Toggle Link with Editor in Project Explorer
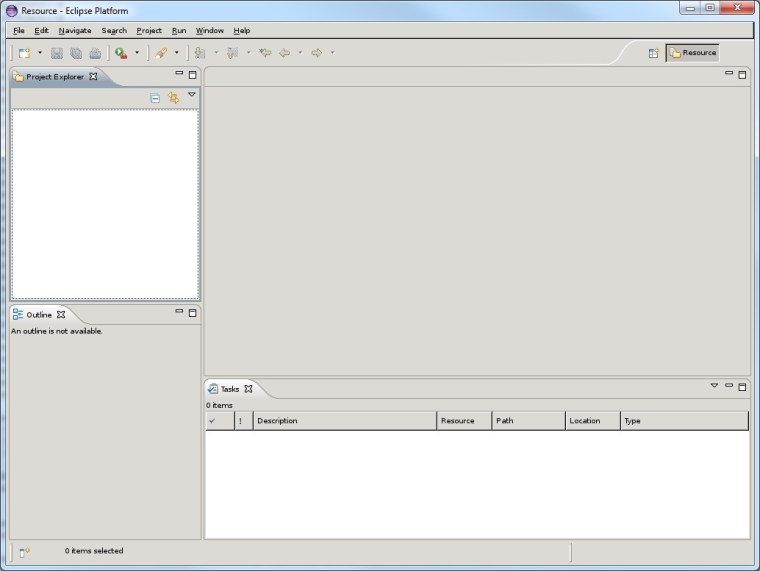This screenshot has height=571, width=760. tap(173, 98)
